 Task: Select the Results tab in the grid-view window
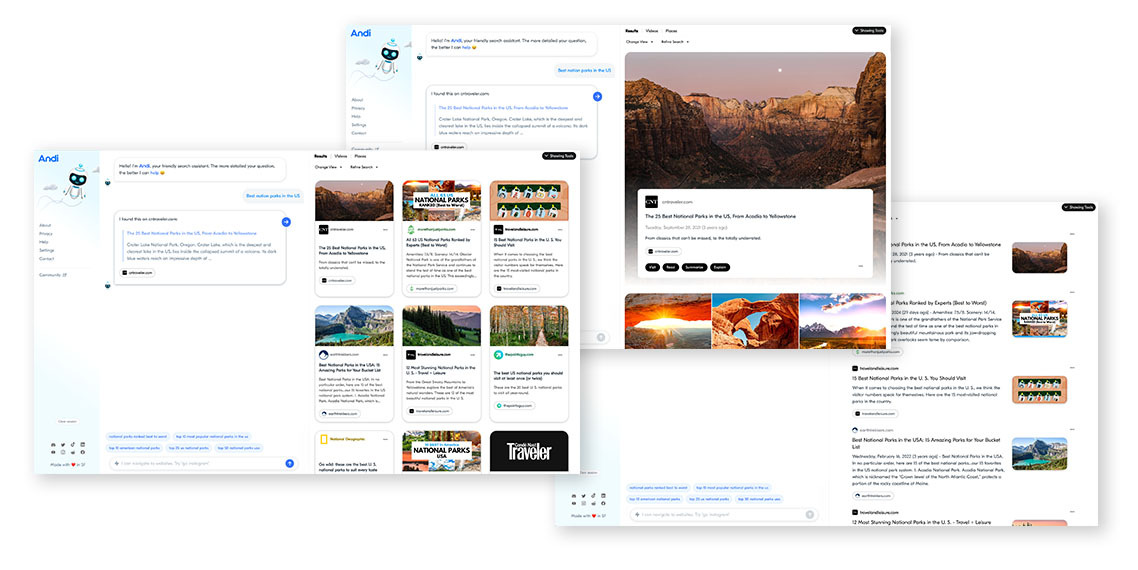pyautogui.click(x=321, y=156)
